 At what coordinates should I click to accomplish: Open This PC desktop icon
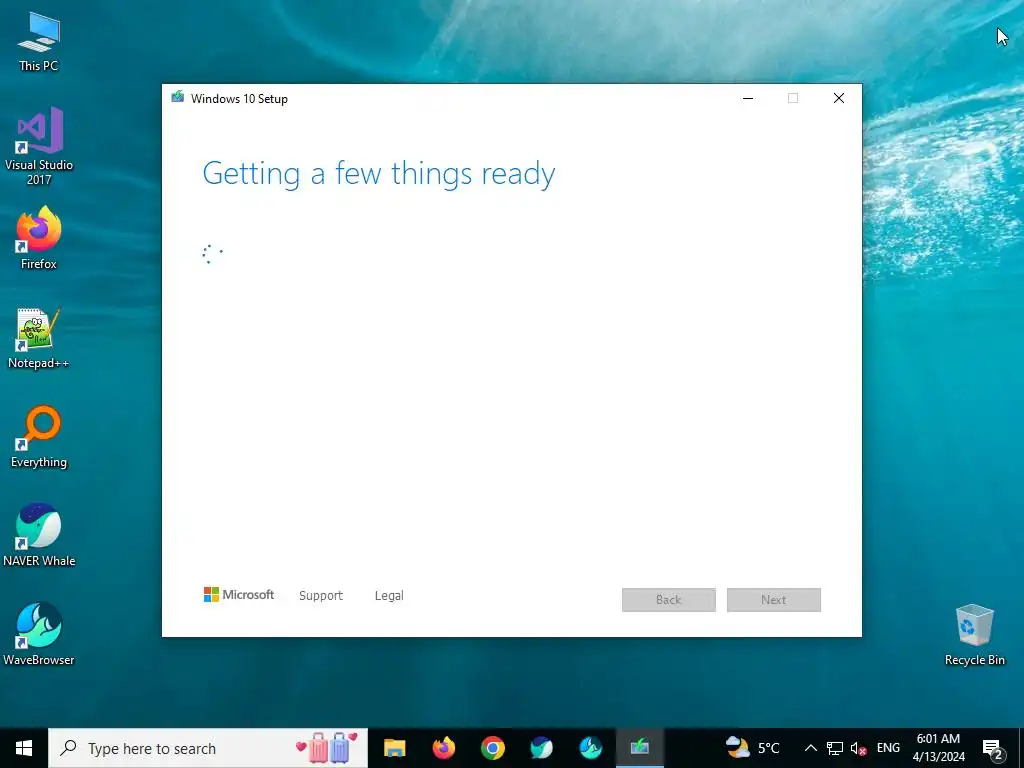point(39,40)
